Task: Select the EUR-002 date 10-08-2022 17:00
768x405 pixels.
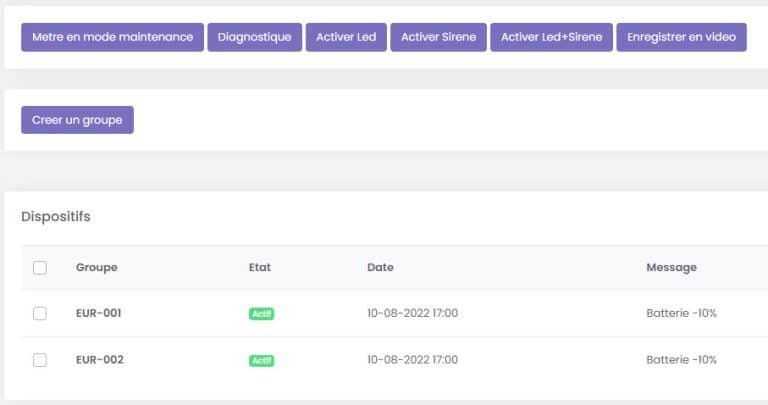Action: click(412, 359)
